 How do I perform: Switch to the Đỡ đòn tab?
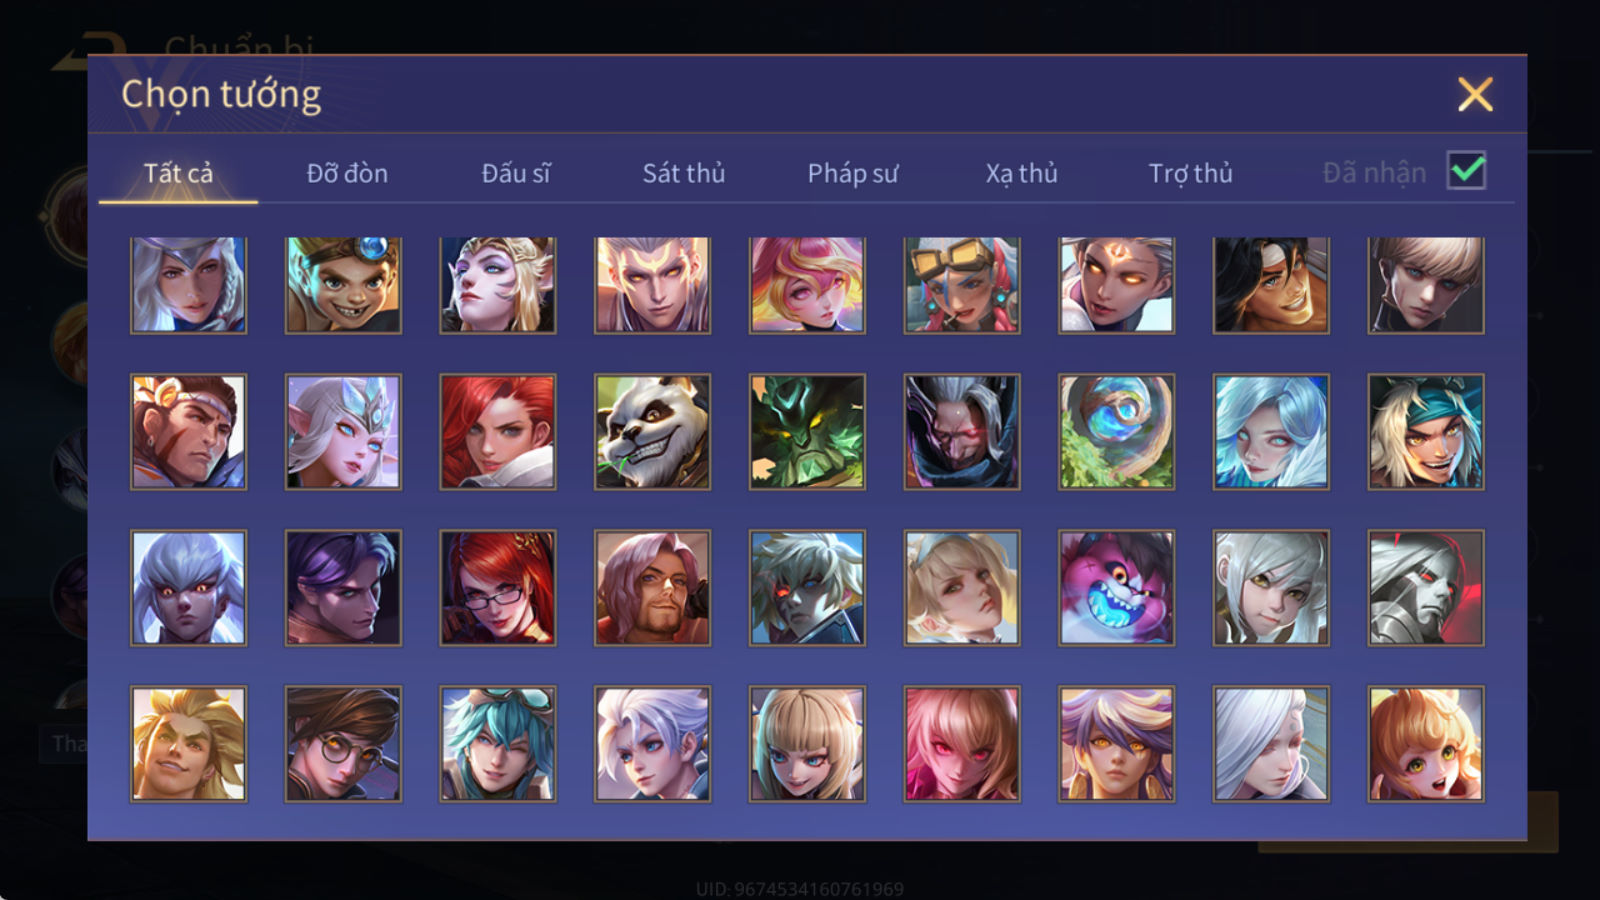click(347, 173)
